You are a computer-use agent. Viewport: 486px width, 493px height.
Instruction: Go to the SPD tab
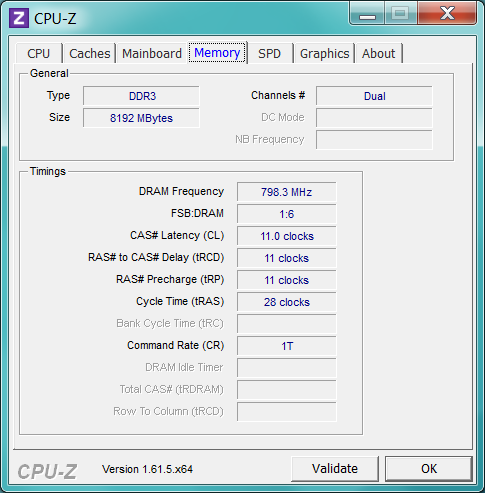(270, 53)
